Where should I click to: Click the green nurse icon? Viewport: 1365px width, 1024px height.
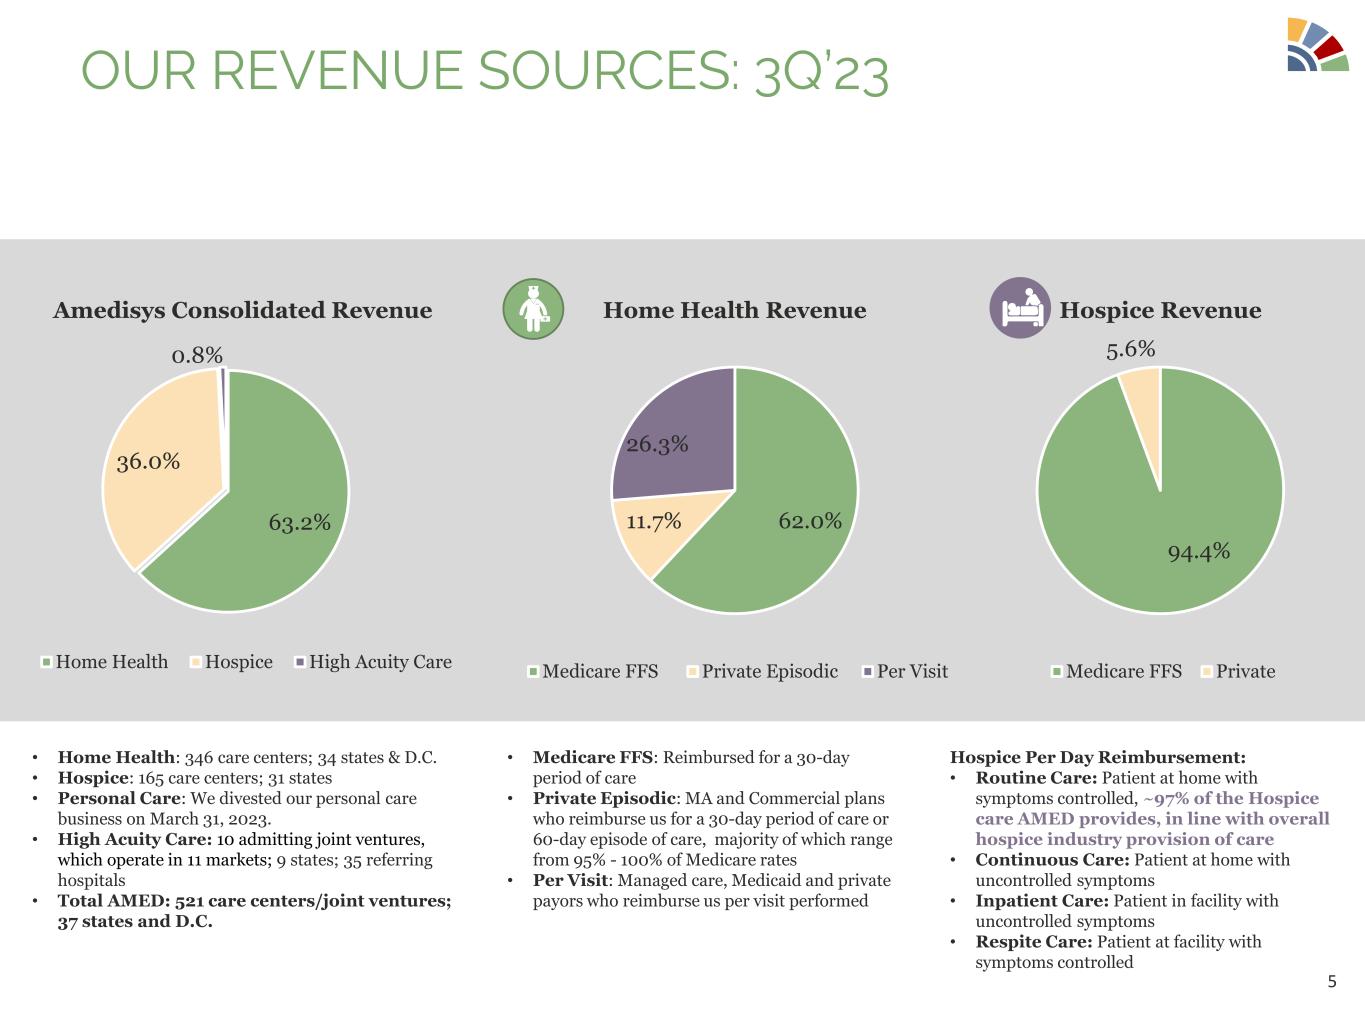coord(533,309)
